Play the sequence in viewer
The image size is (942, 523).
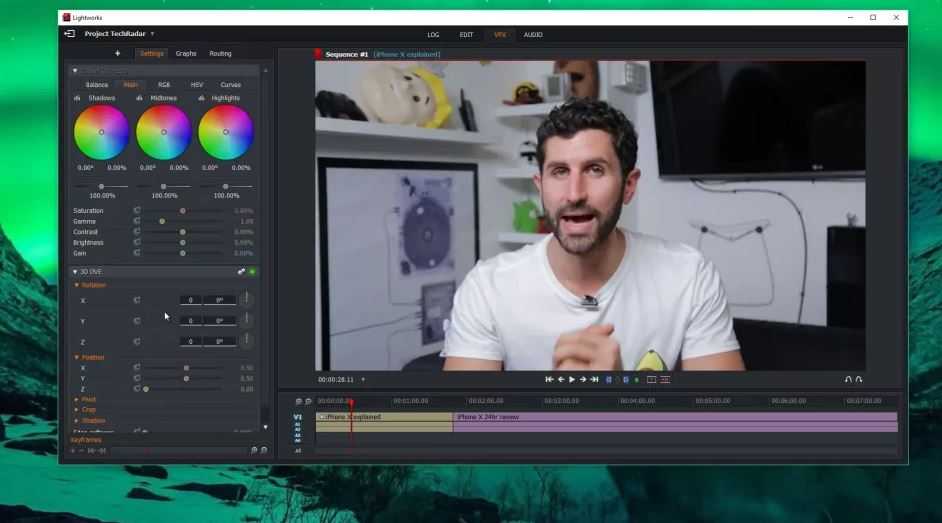[572, 379]
